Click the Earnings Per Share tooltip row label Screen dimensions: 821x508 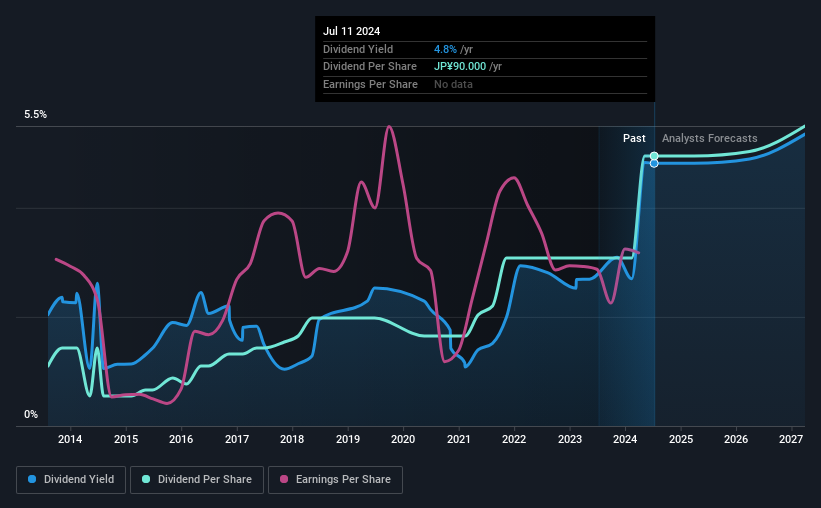click(x=370, y=84)
